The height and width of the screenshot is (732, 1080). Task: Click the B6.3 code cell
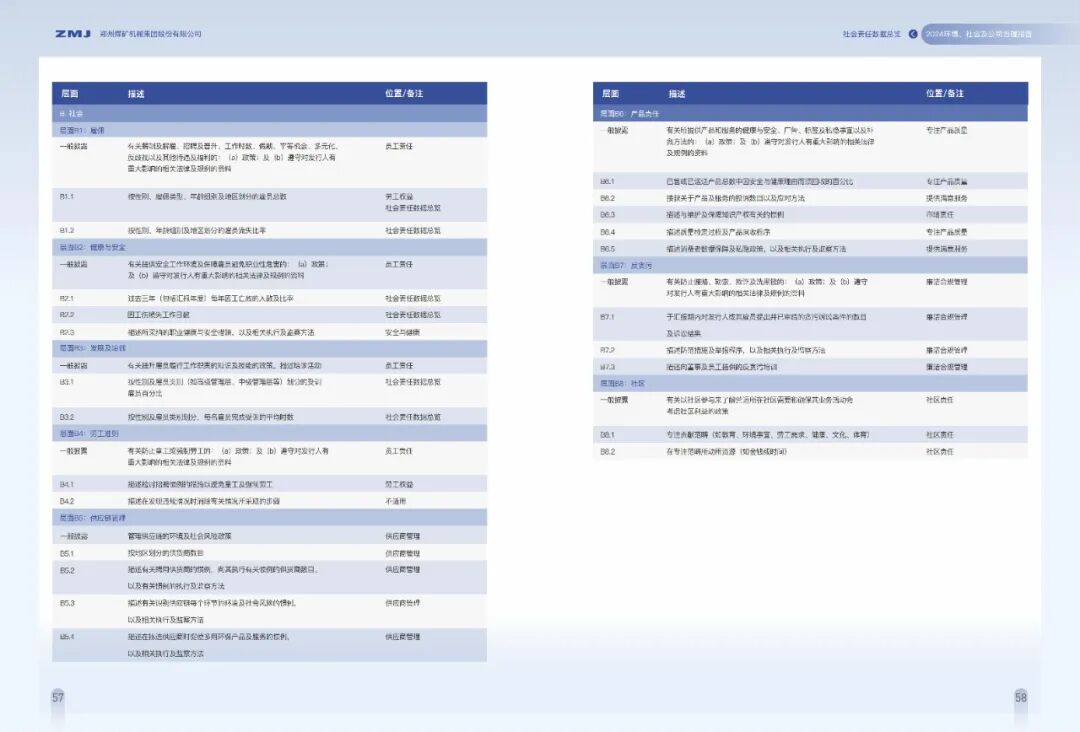pos(608,215)
